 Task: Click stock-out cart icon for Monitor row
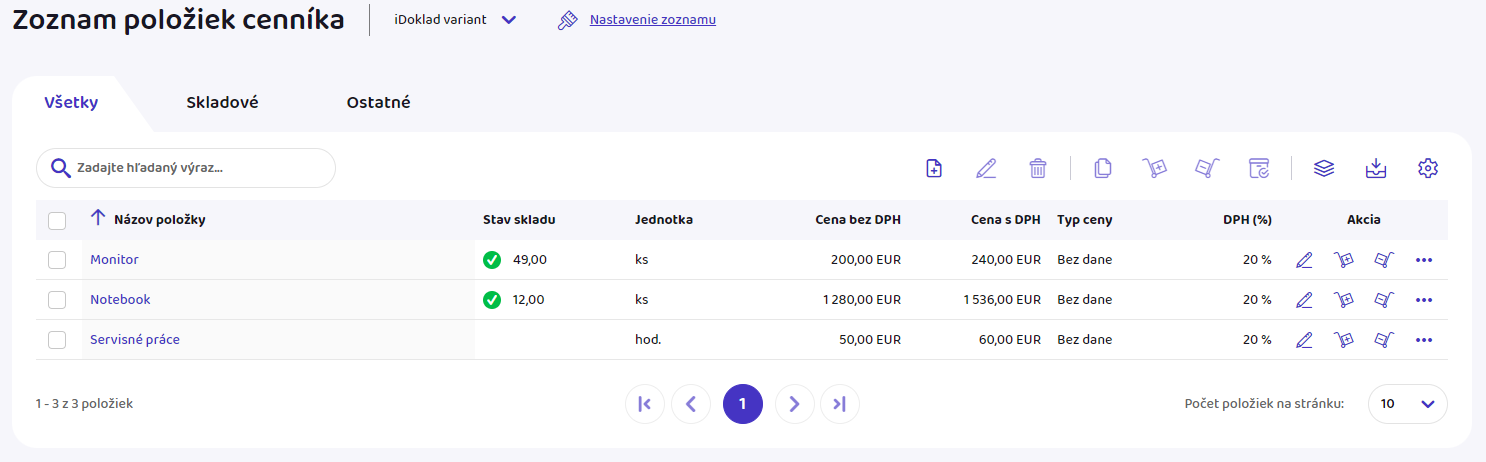[x=1384, y=260]
